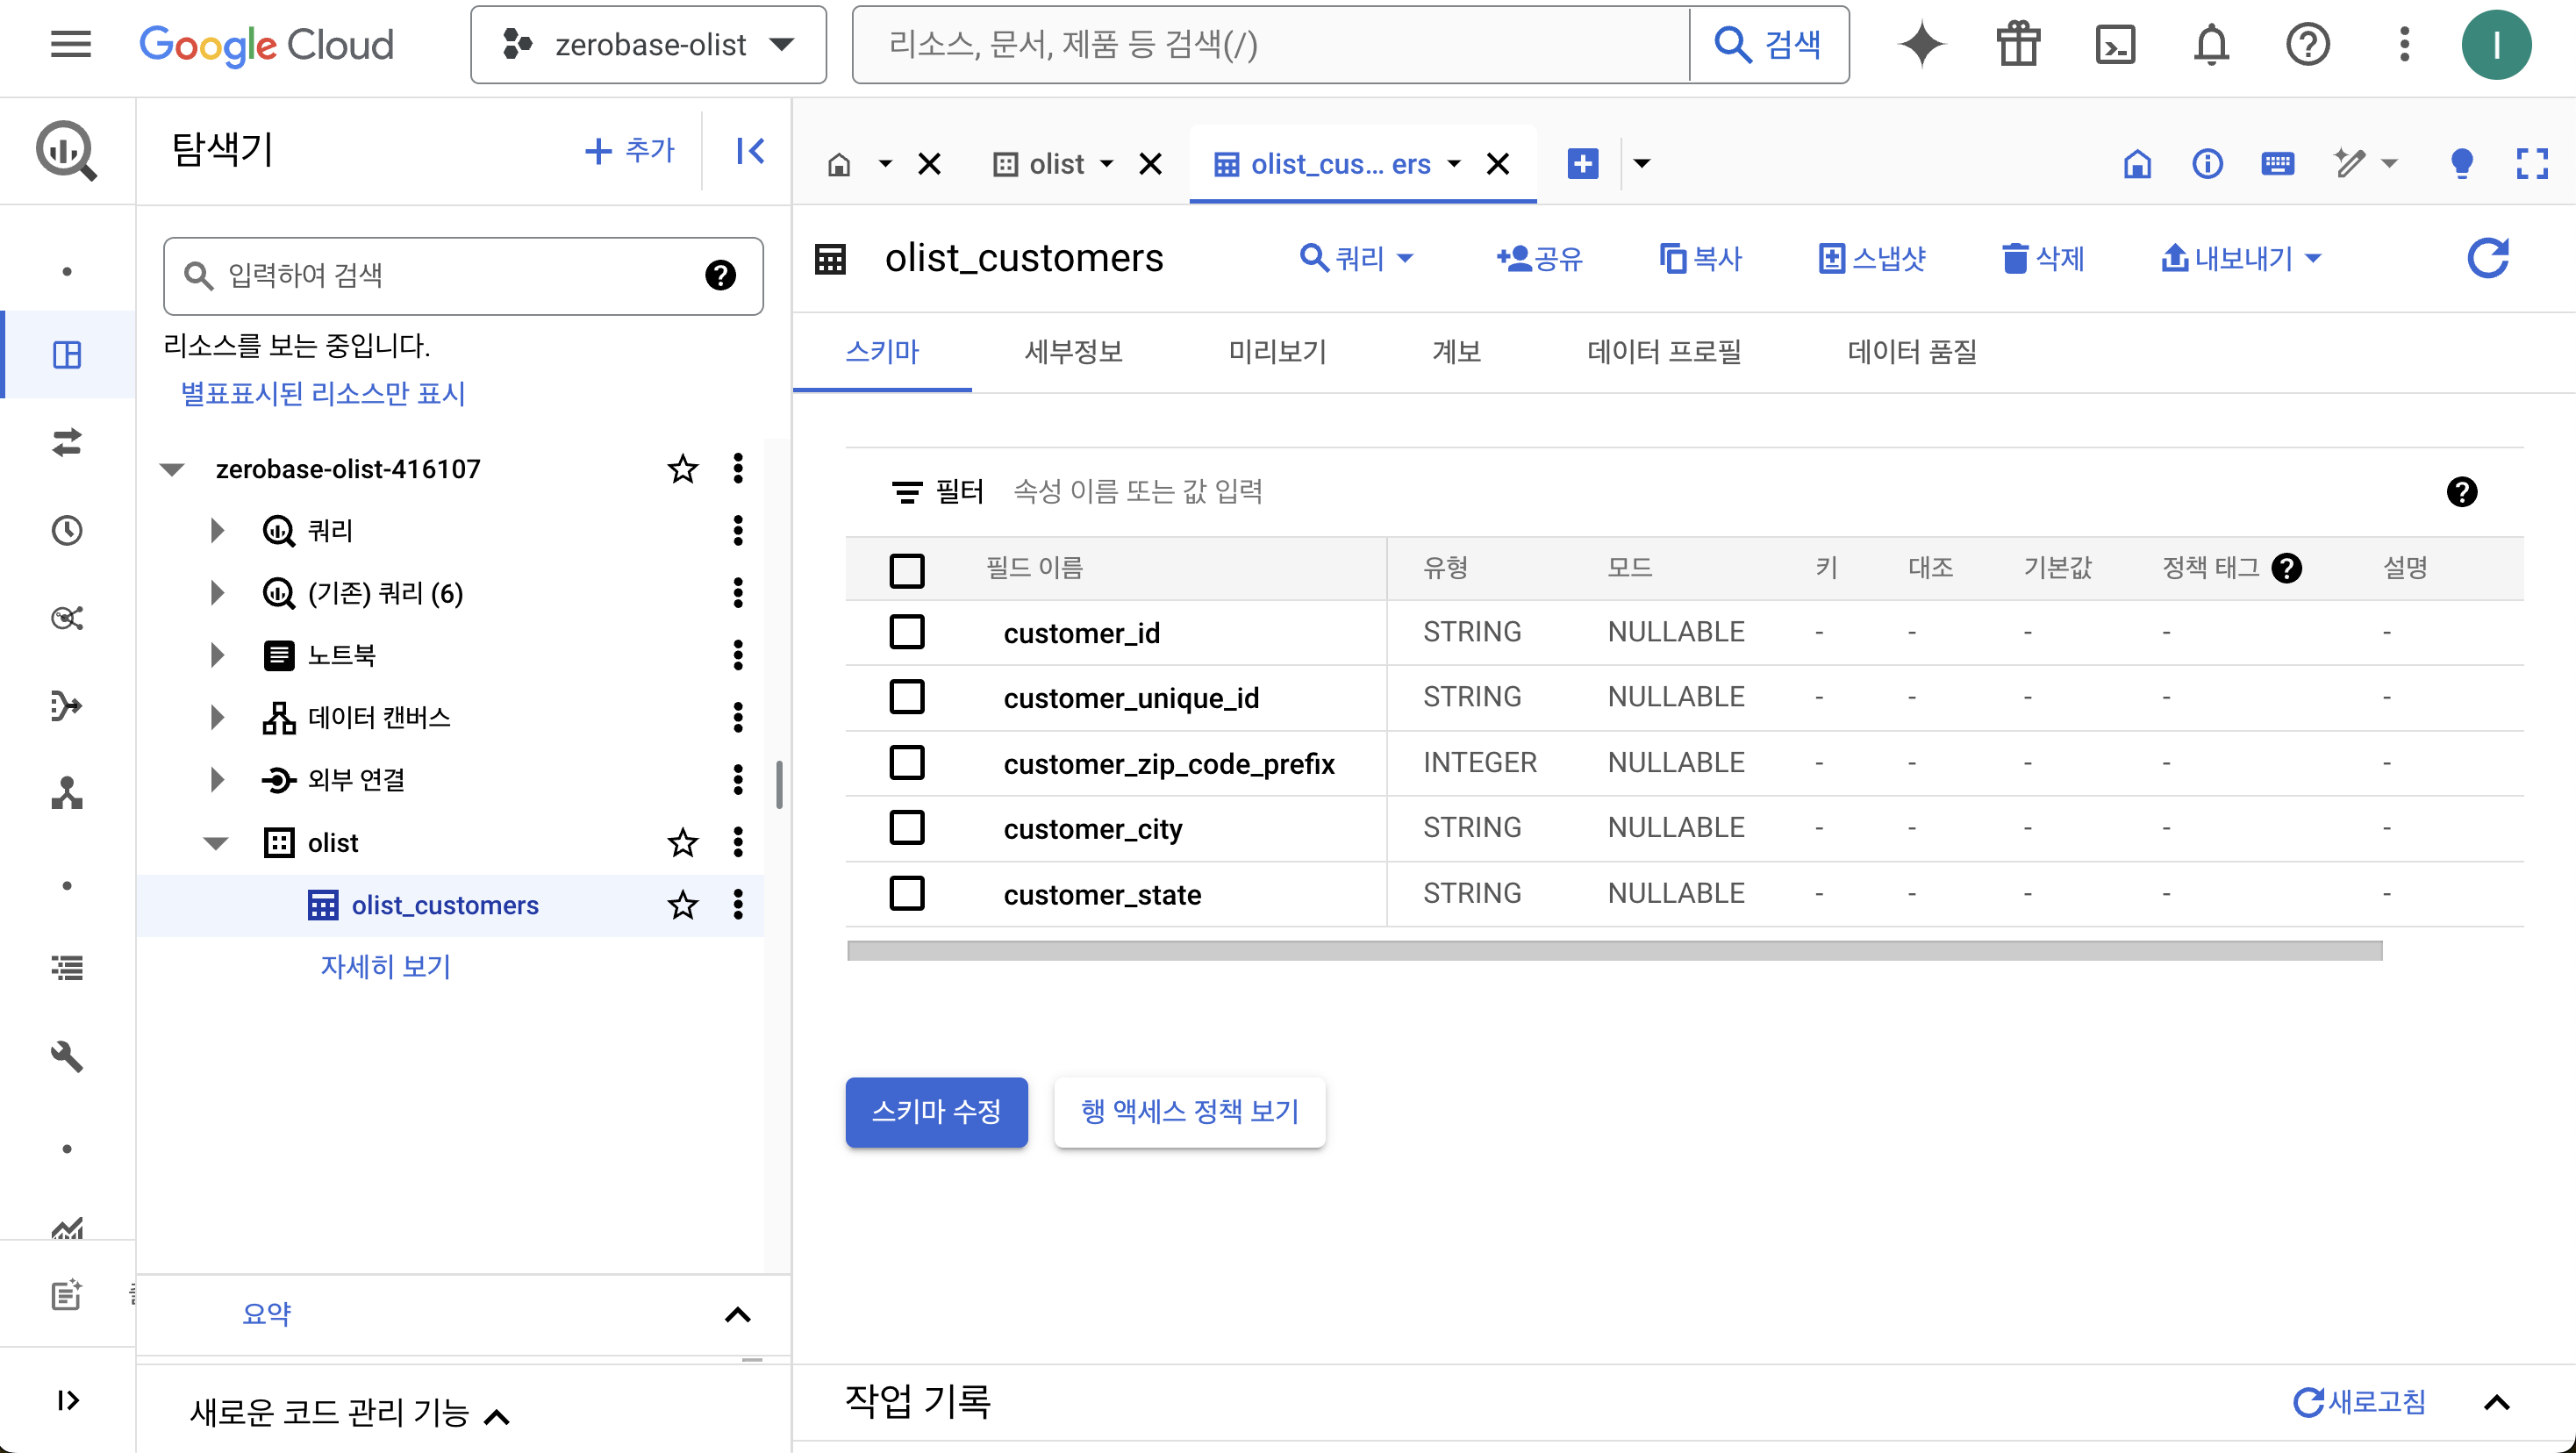Switch to the 세부정보 tab
The image size is (2576, 1453).
coord(1073,352)
